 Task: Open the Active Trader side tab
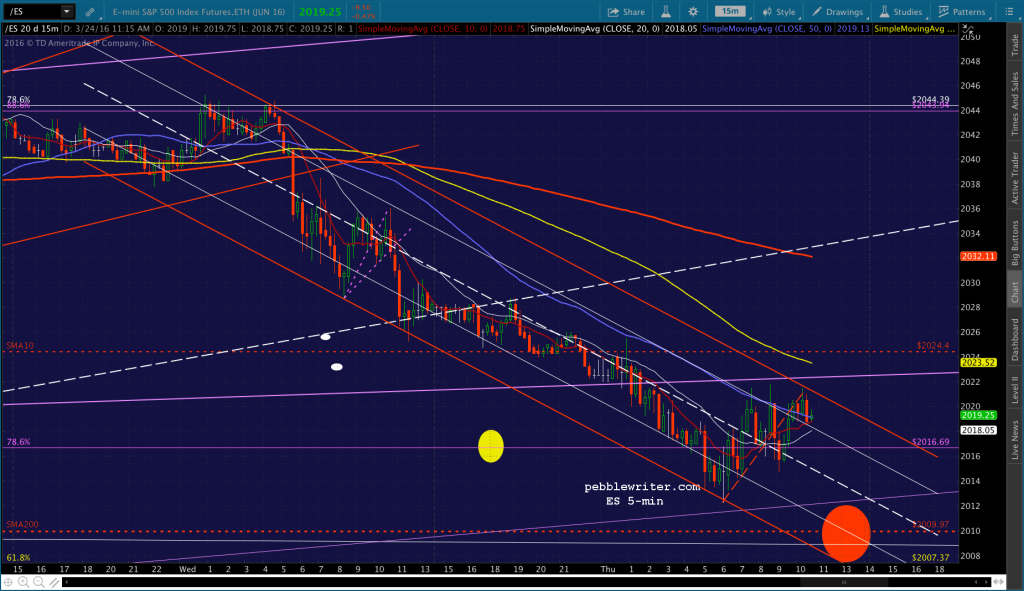point(1015,178)
